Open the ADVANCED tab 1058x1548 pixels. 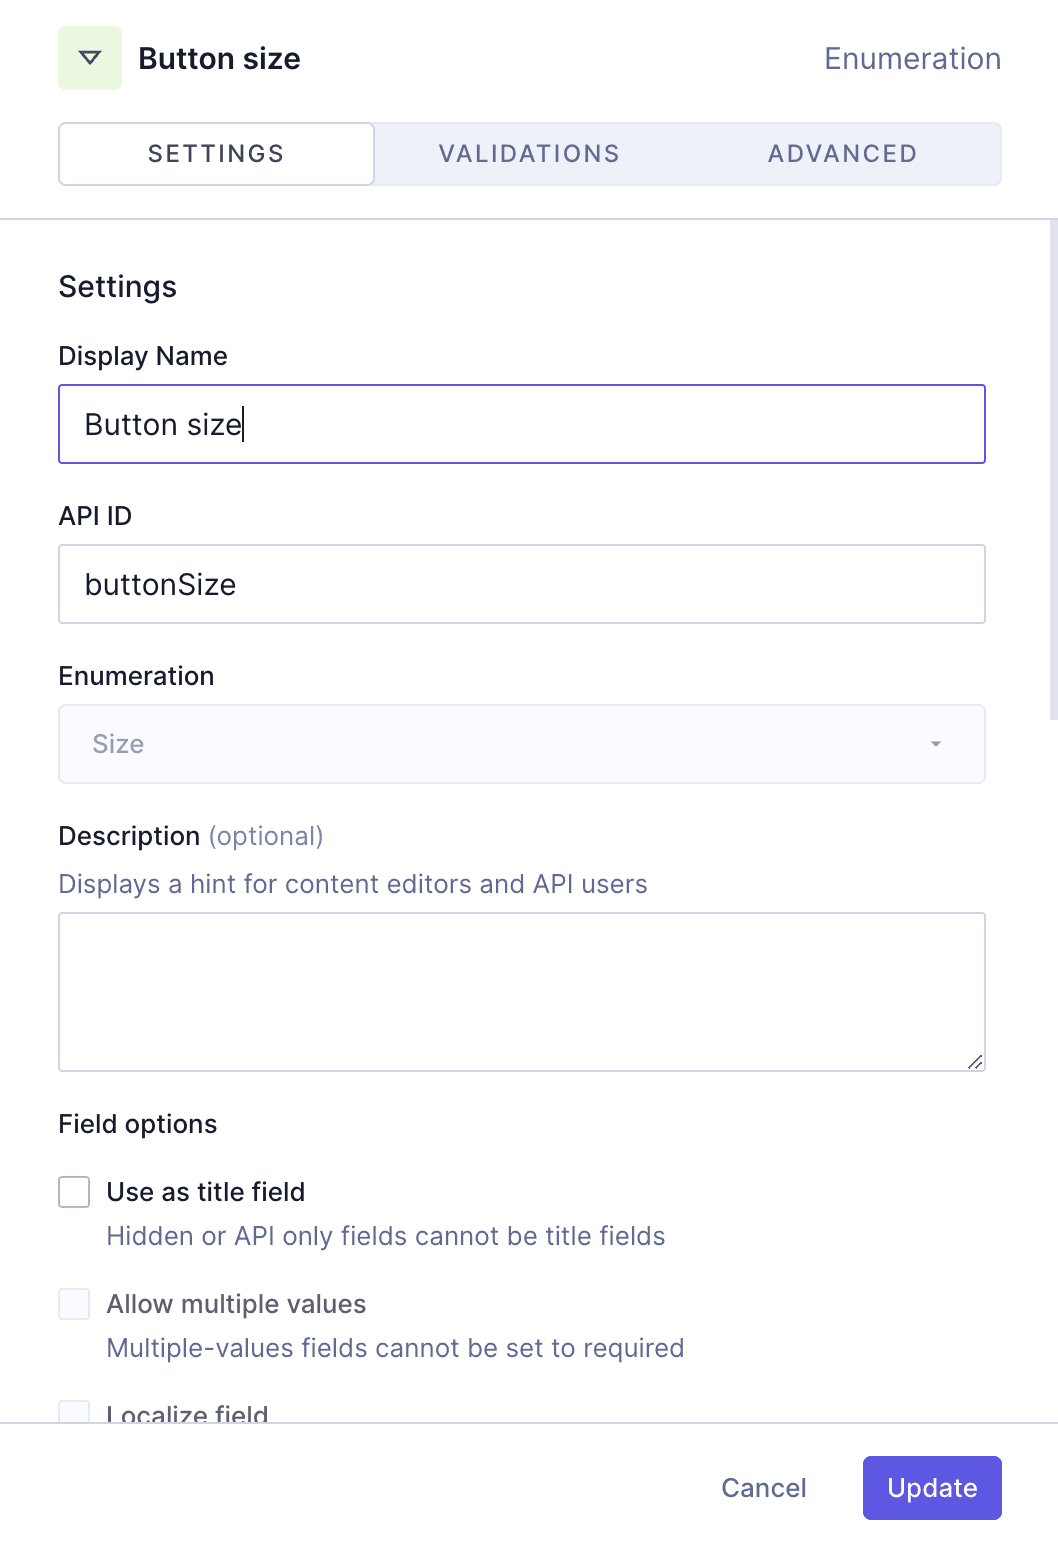click(x=842, y=153)
